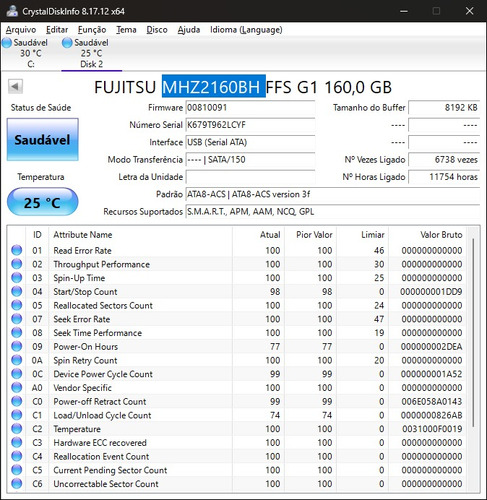Click the Seek Error Rate threshold 47

(379, 319)
